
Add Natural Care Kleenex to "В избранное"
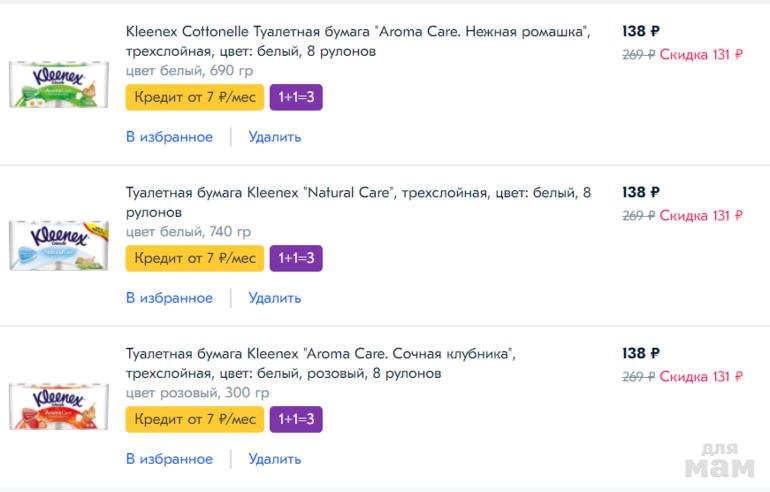(x=169, y=298)
